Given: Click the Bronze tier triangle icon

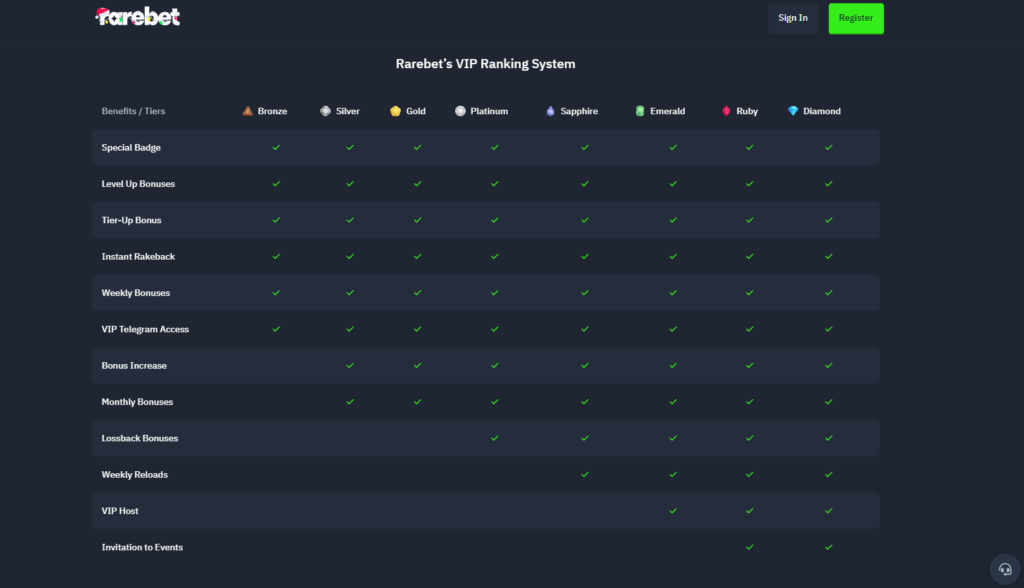Looking at the screenshot, I should coord(248,111).
